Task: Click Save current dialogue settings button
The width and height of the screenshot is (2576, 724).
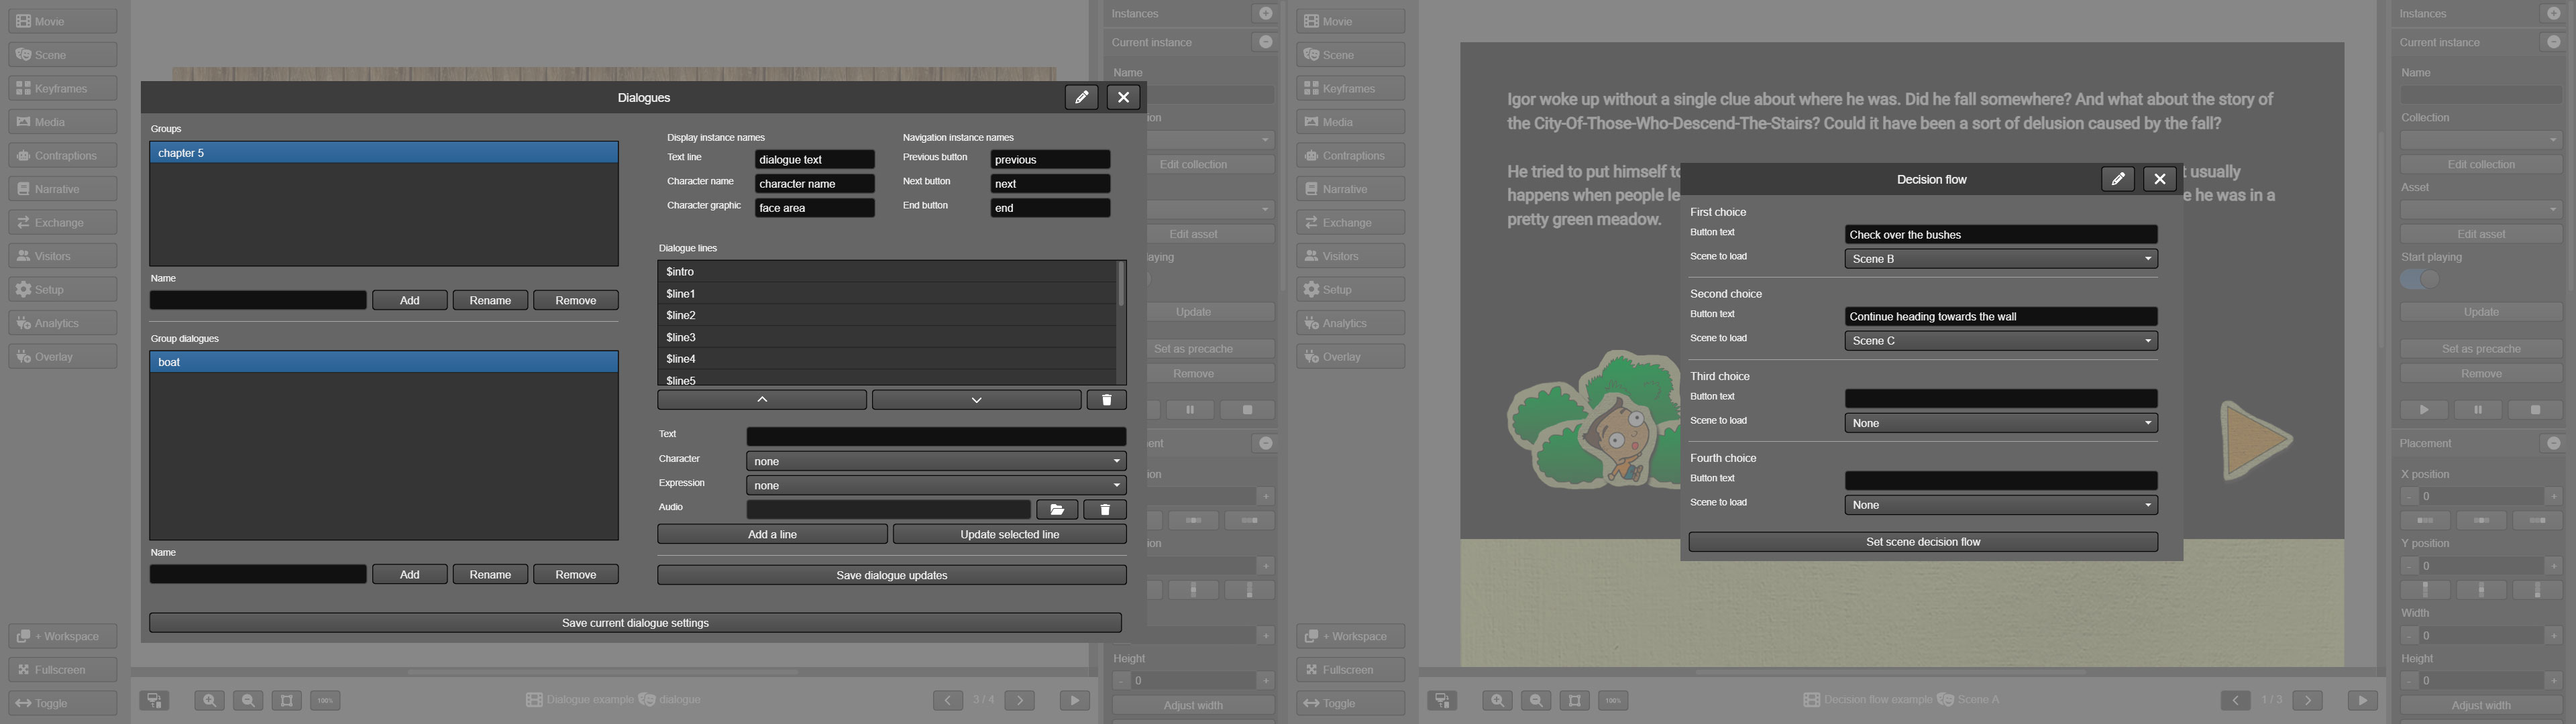Action: (635, 623)
